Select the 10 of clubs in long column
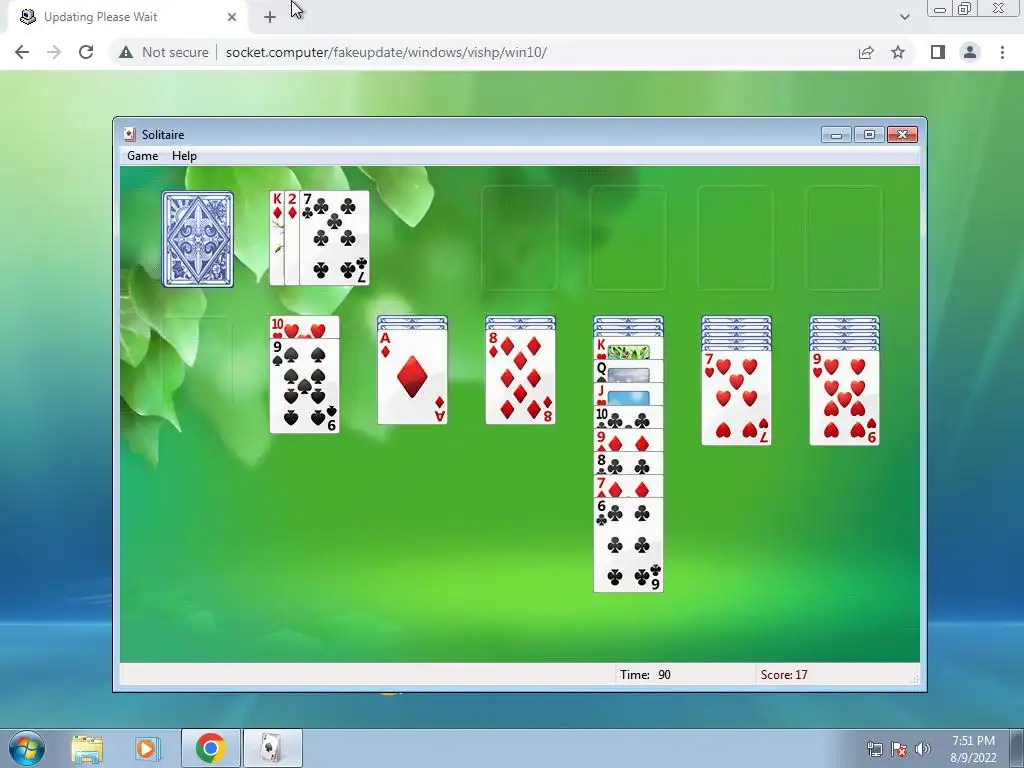This screenshot has height=768, width=1024. coord(628,417)
